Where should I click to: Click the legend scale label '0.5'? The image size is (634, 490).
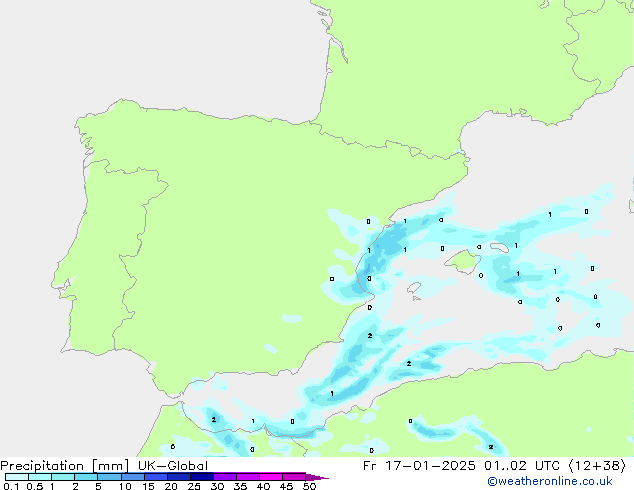click(34, 486)
